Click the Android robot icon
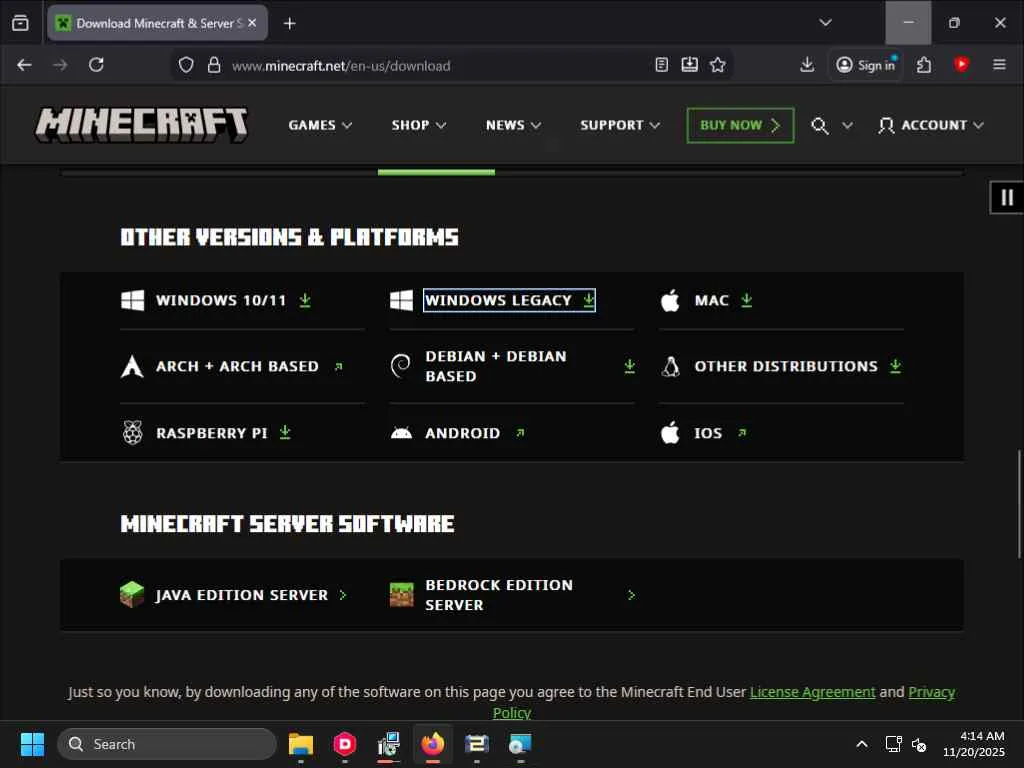 point(401,433)
